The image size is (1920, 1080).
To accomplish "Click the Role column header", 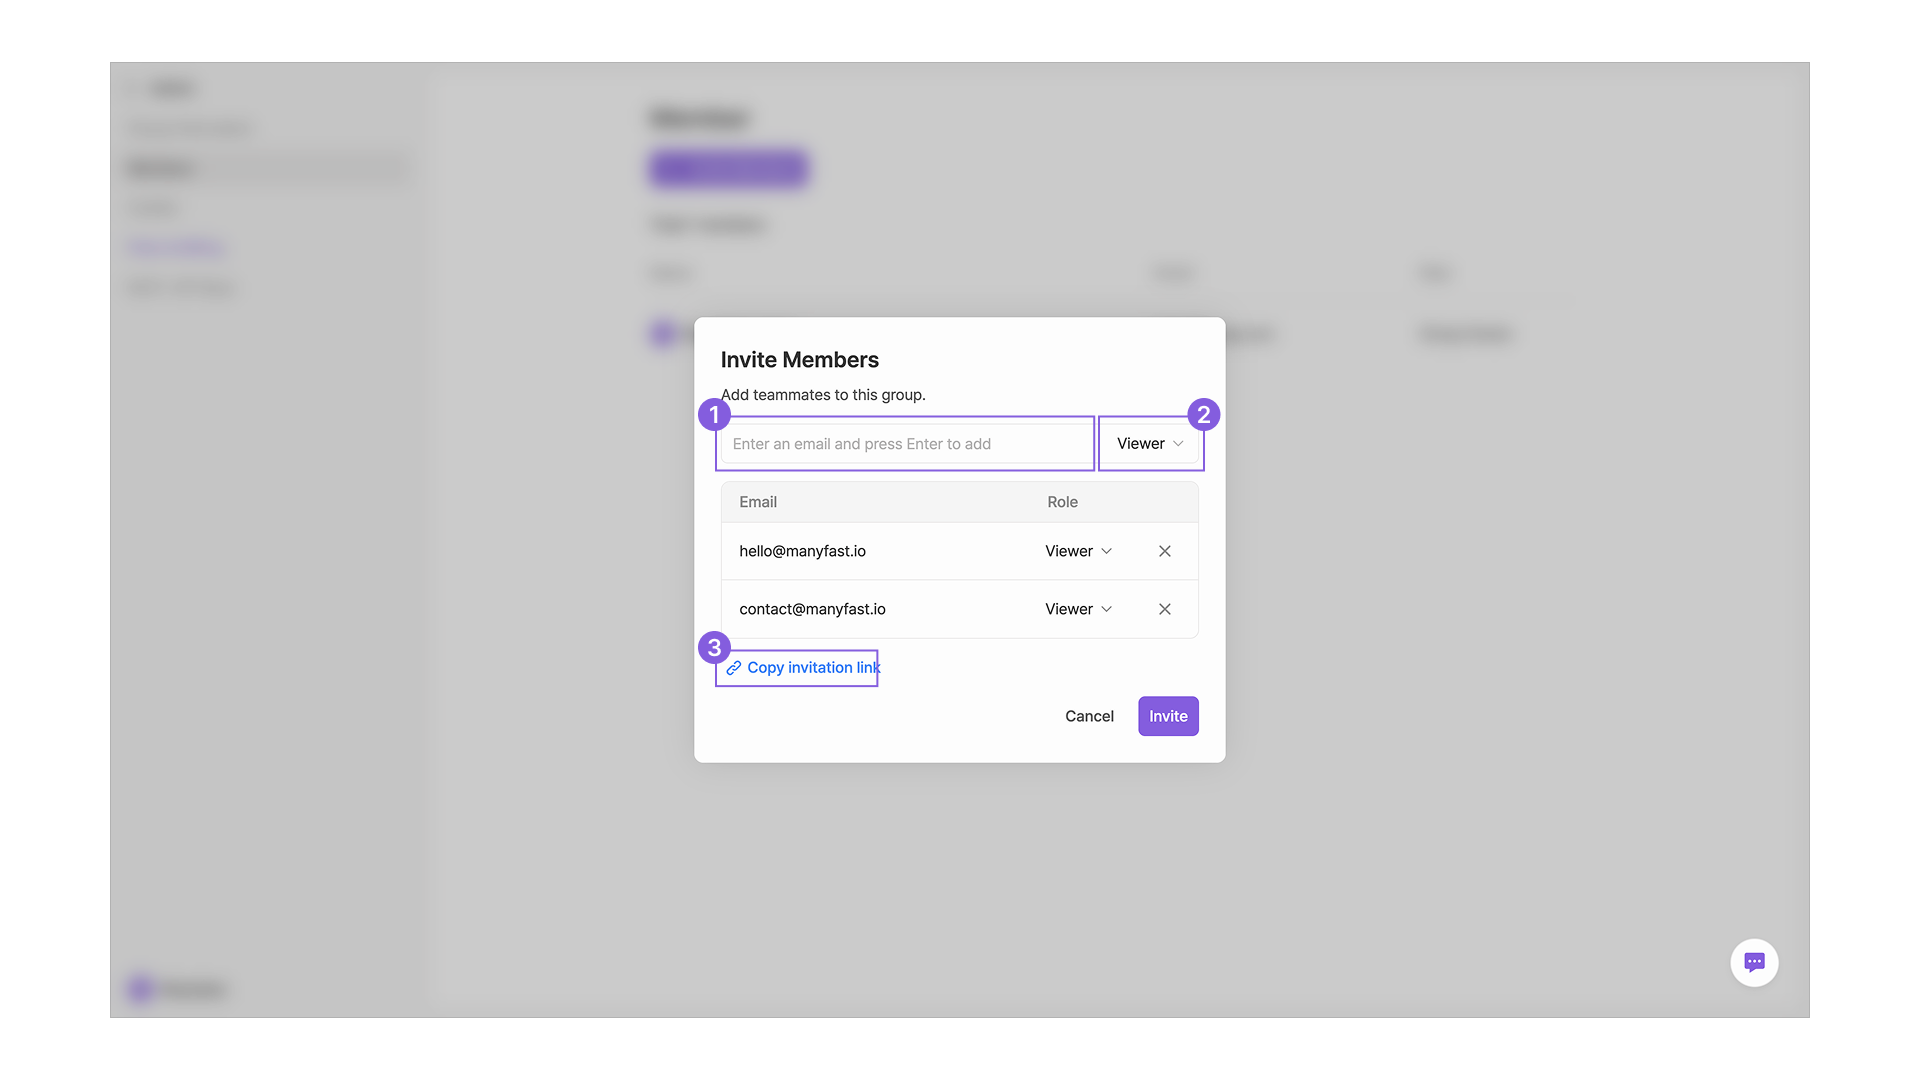I will click(x=1062, y=502).
